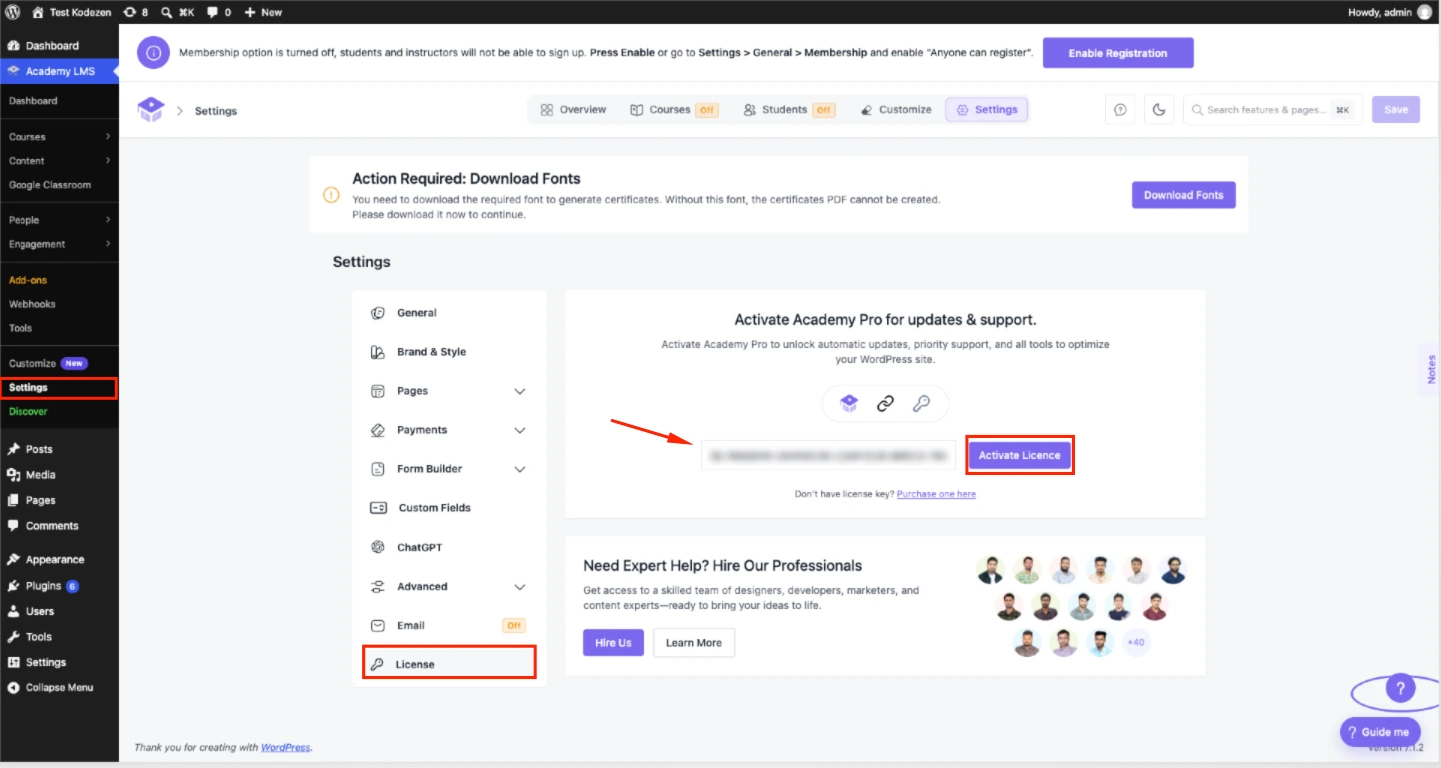Open the Brand & Style settings
The width and height of the screenshot is (1441, 768).
click(449, 352)
